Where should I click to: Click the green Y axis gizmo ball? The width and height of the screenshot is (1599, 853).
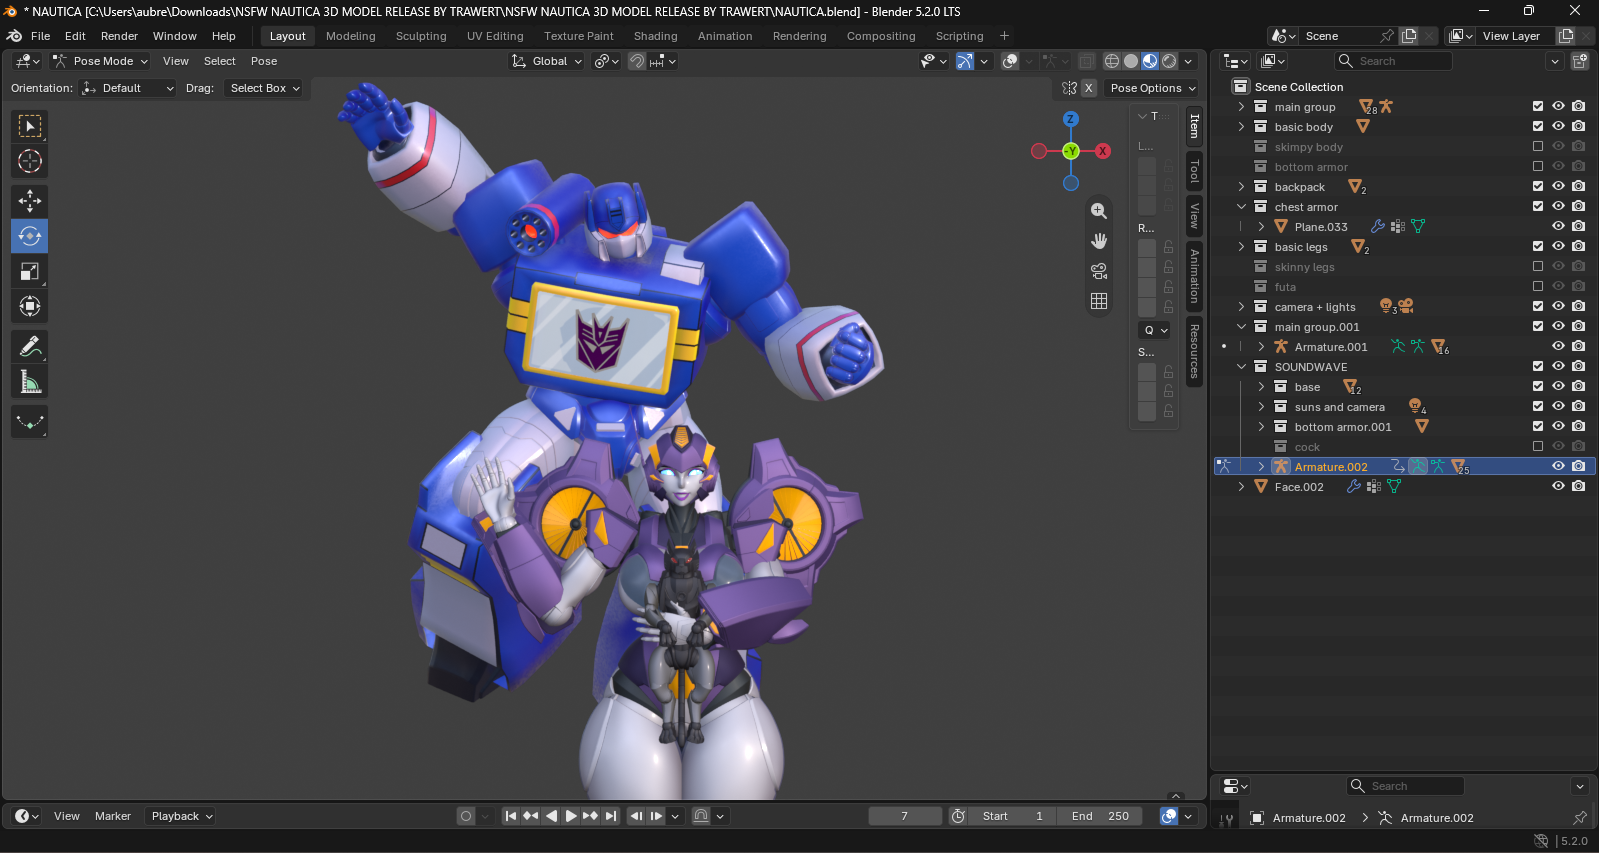(x=1071, y=151)
